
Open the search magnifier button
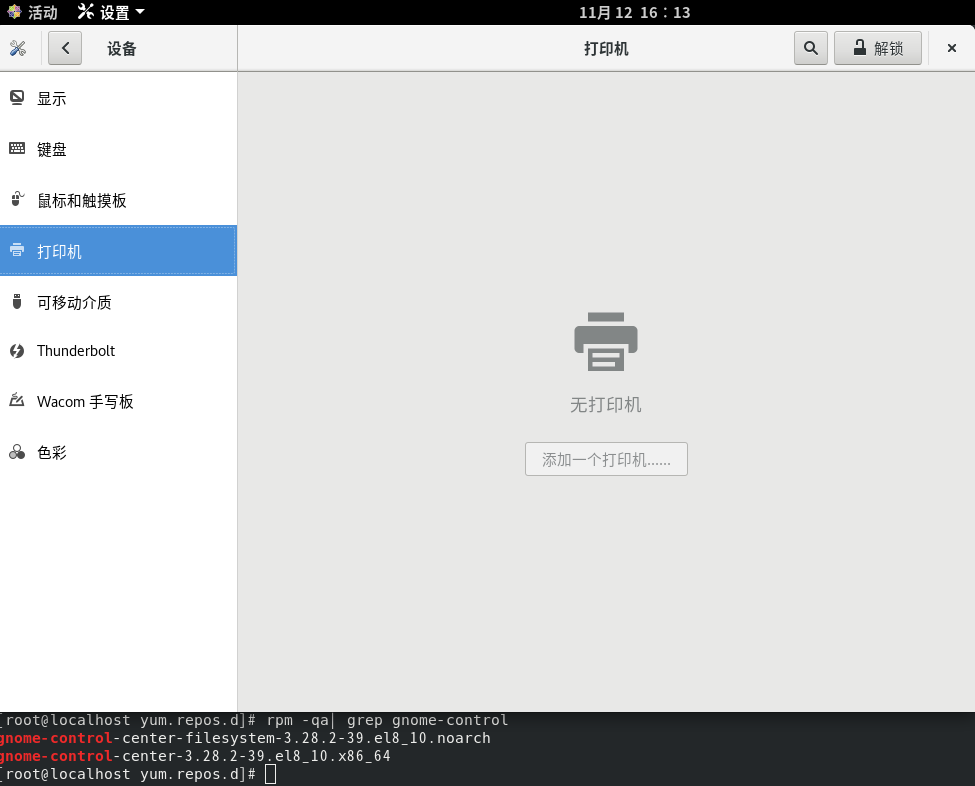810,49
